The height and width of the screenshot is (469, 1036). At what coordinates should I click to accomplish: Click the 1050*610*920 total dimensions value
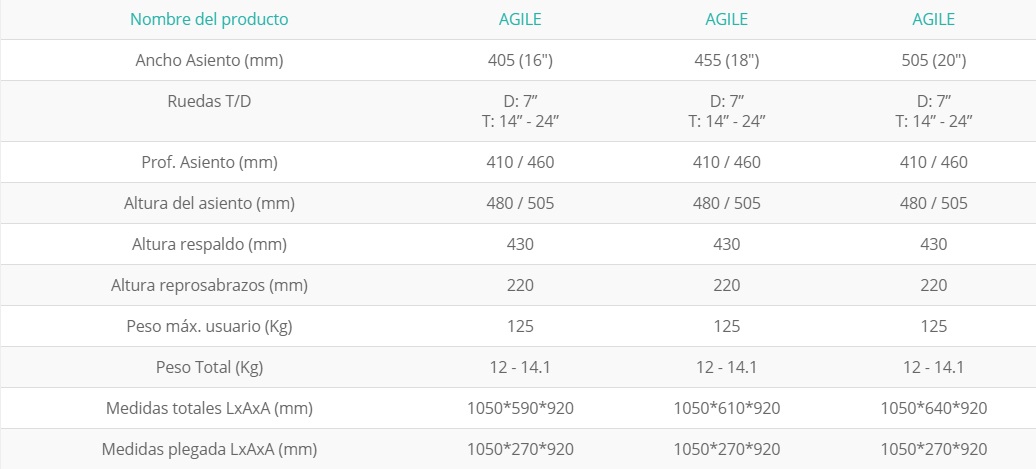(x=727, y=408)
